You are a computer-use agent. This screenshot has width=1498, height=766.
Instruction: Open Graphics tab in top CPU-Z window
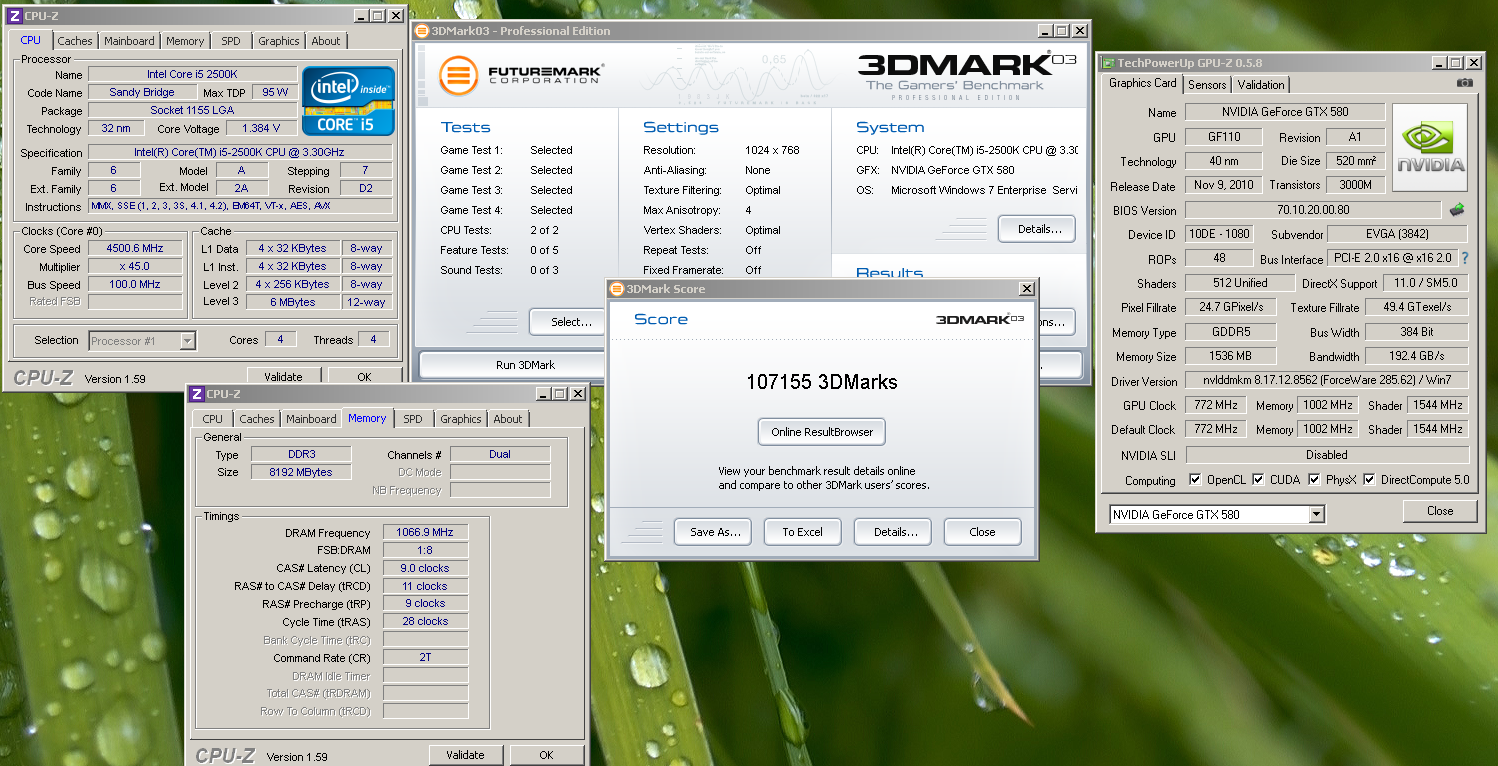[279, 41]
